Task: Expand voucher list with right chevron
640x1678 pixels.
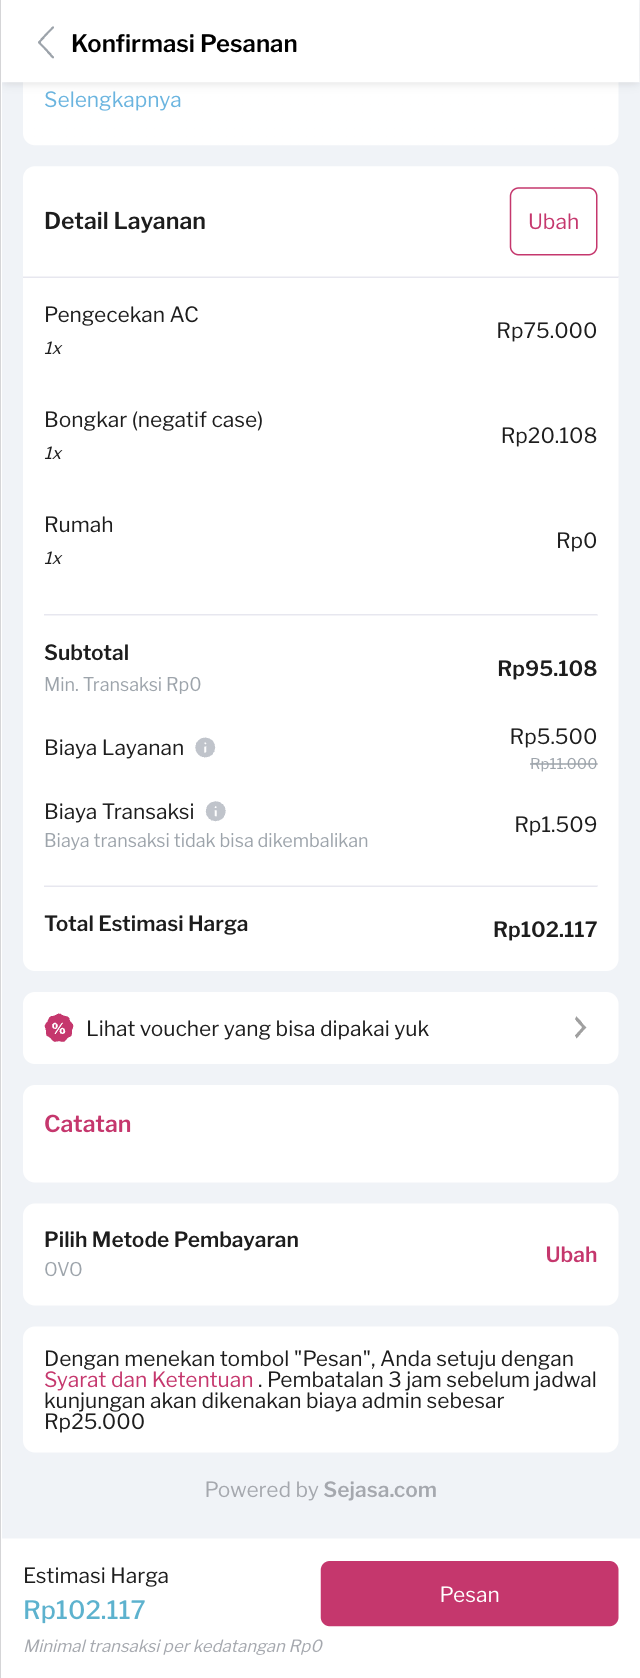Action: [580, 1028]
